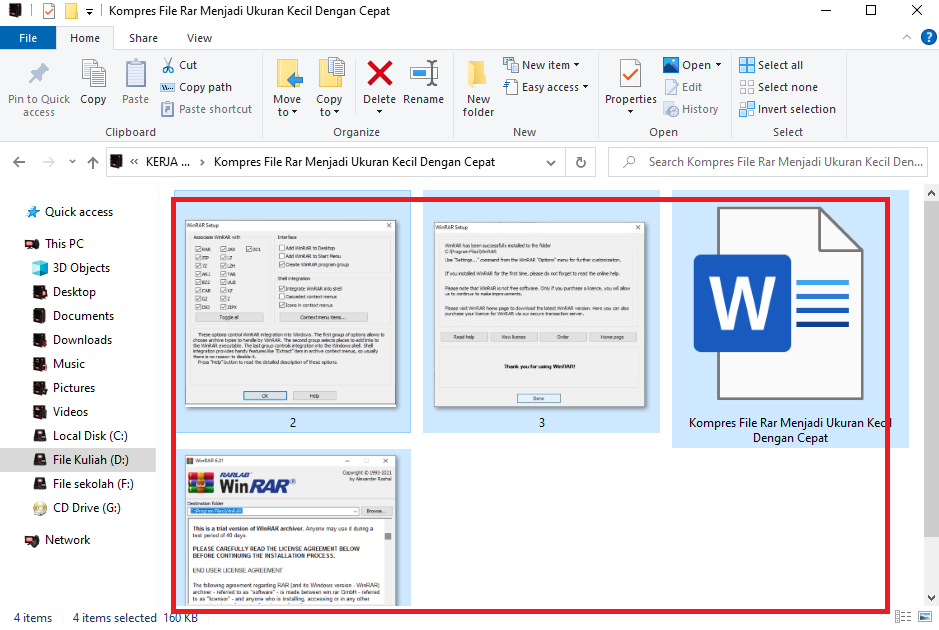Click the Edit icon in Open group
The width and height of the screenshot is (939, 630).
click(x=671, y=87)
